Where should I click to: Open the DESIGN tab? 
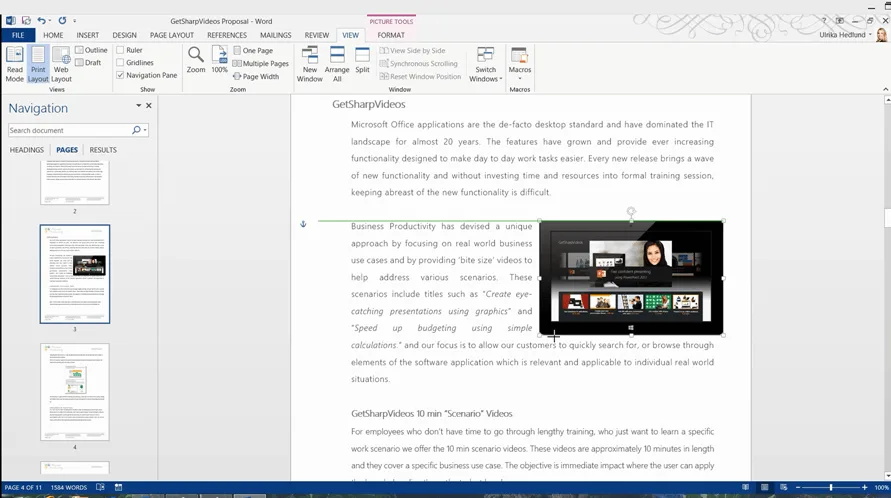[124, 35]
